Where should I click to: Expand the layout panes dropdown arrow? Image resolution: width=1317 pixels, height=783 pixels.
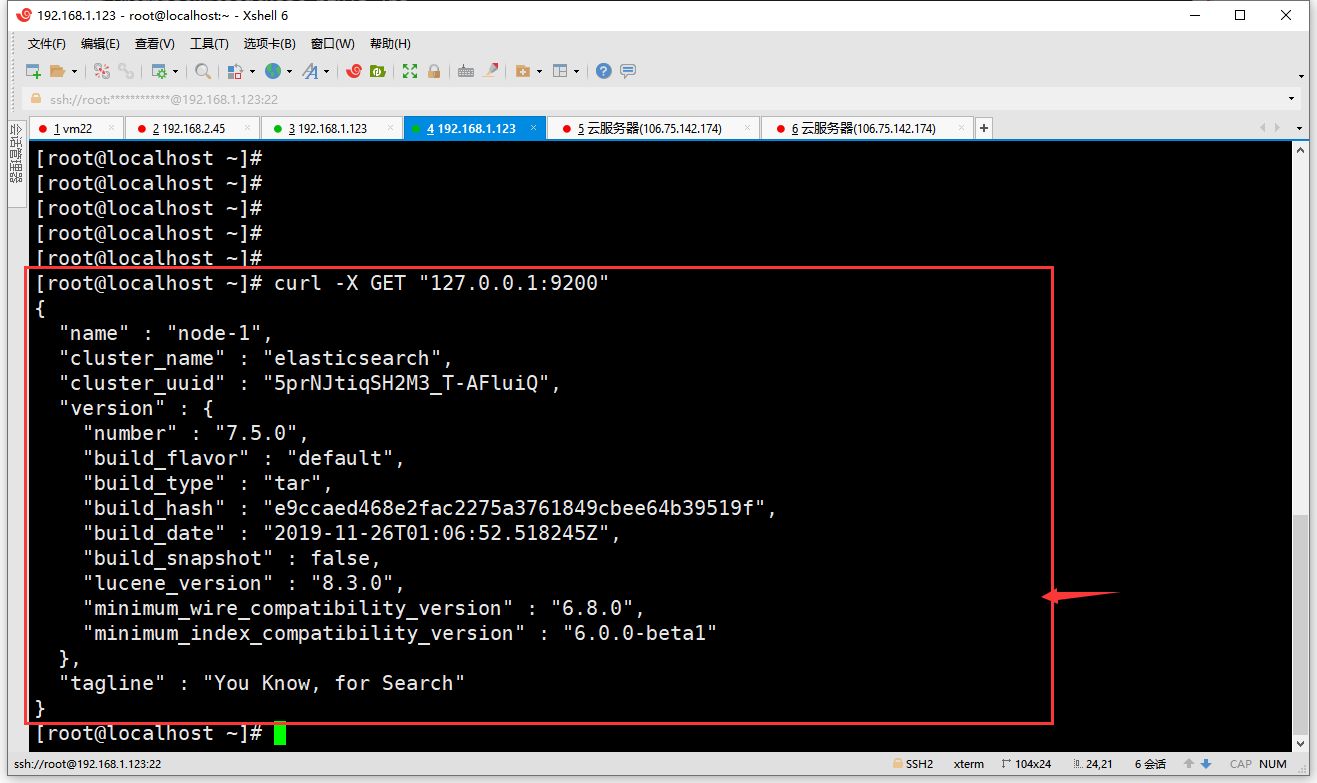[x=576, y=71]
